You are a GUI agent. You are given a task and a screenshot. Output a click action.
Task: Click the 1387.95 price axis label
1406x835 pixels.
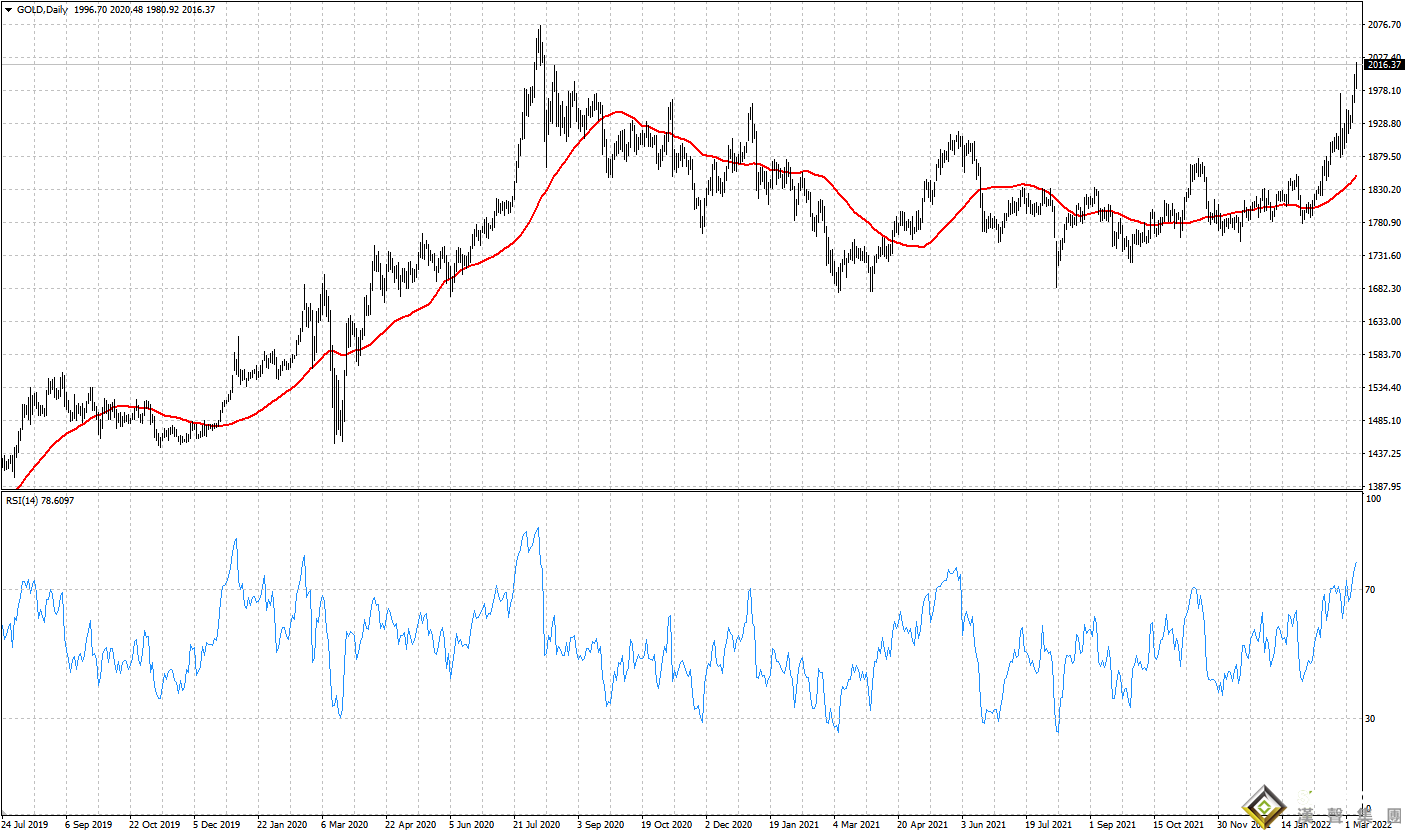pyautogui.click(x=1382, y=486)
